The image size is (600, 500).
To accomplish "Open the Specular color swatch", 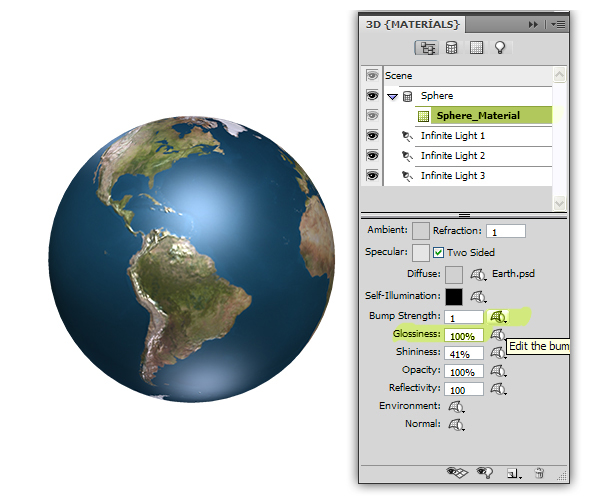I will [421, 253].
